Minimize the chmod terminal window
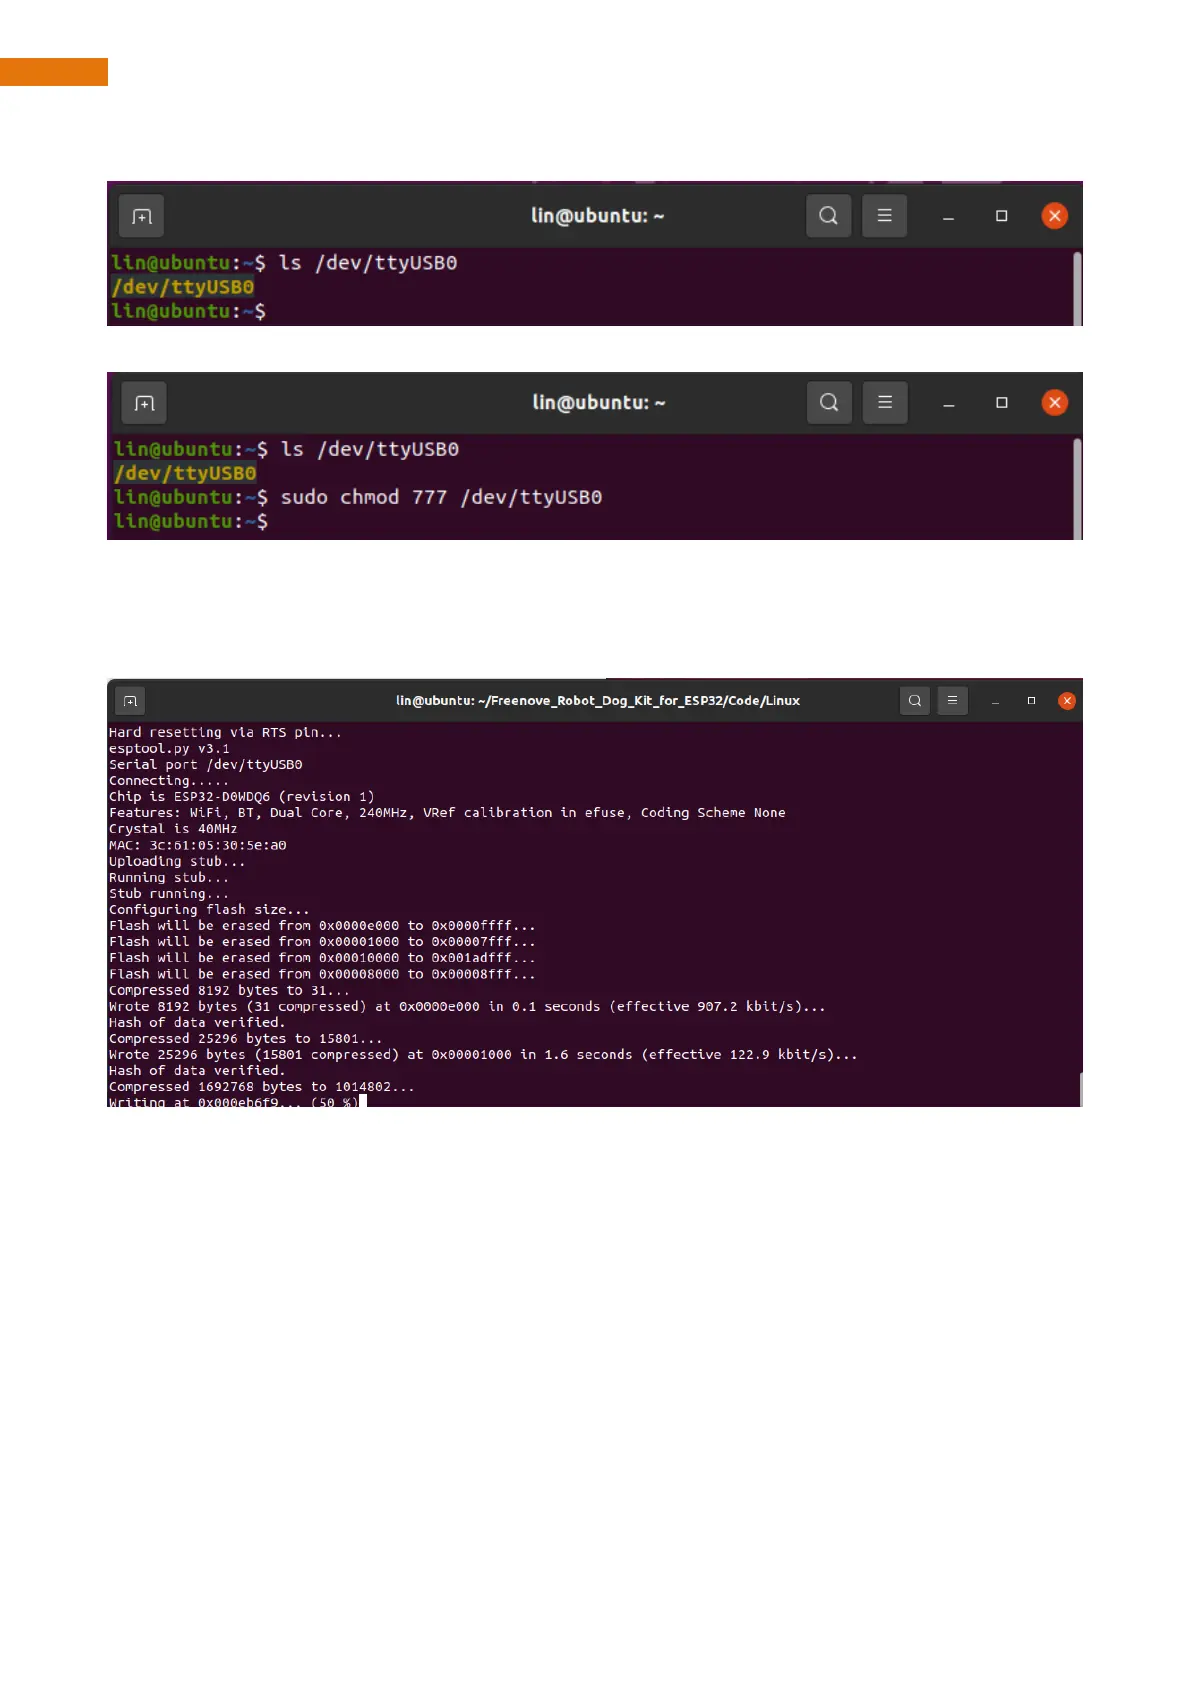 [x=949, y=404]
